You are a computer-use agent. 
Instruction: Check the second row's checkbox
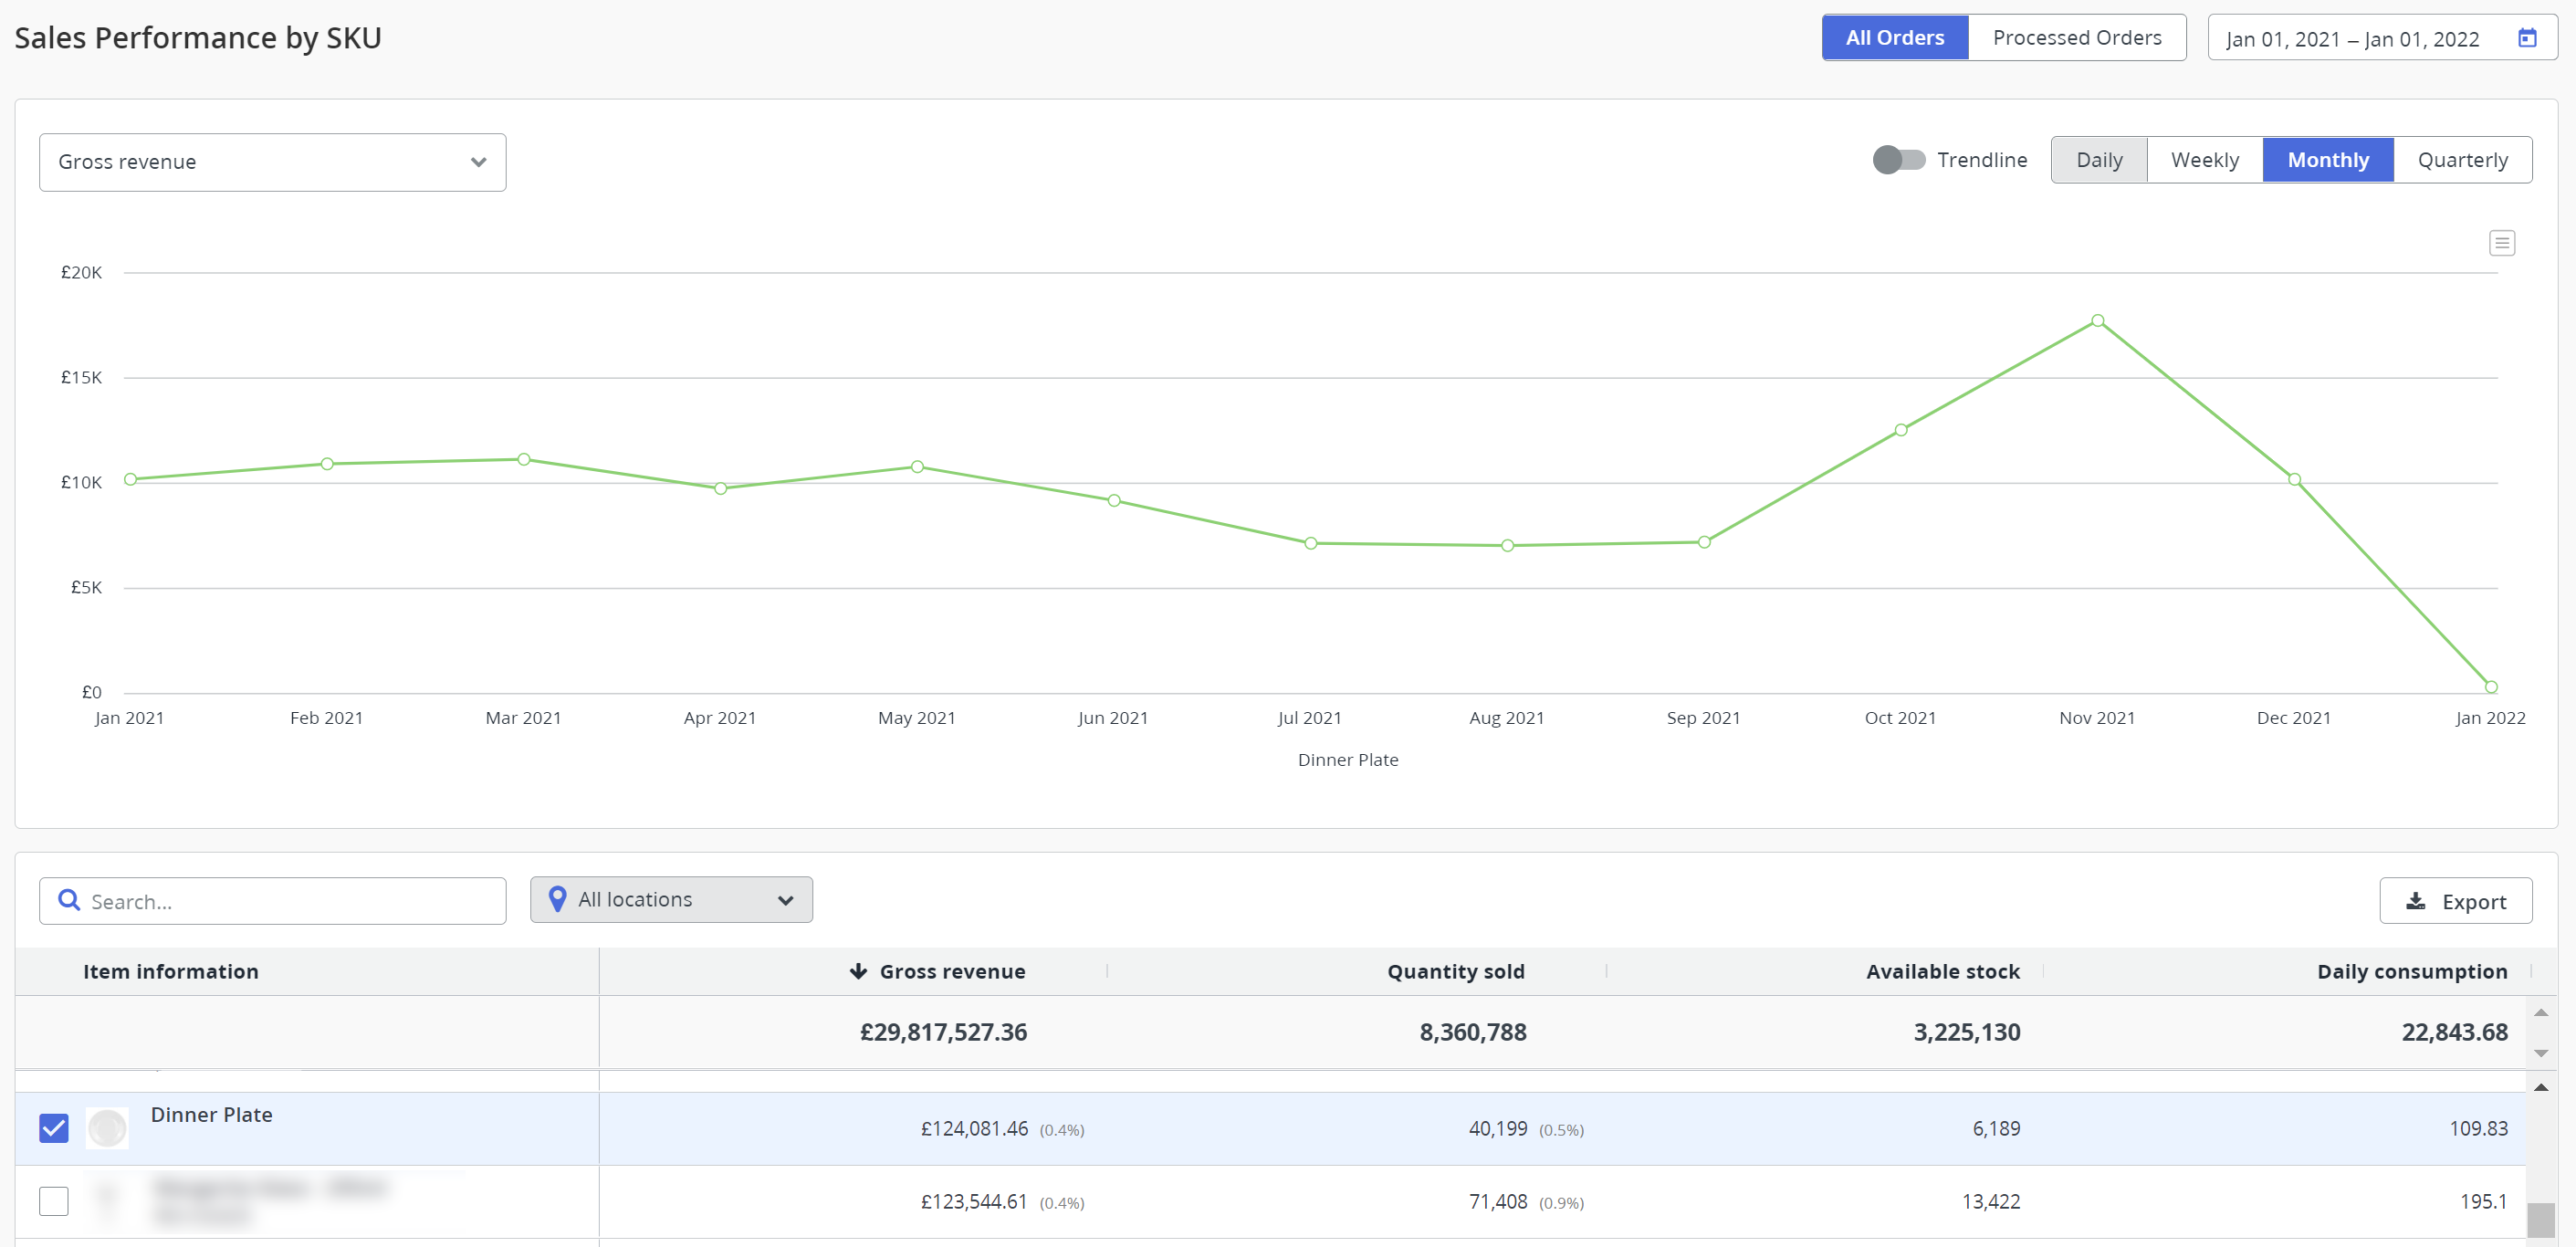click(54, 1201)
